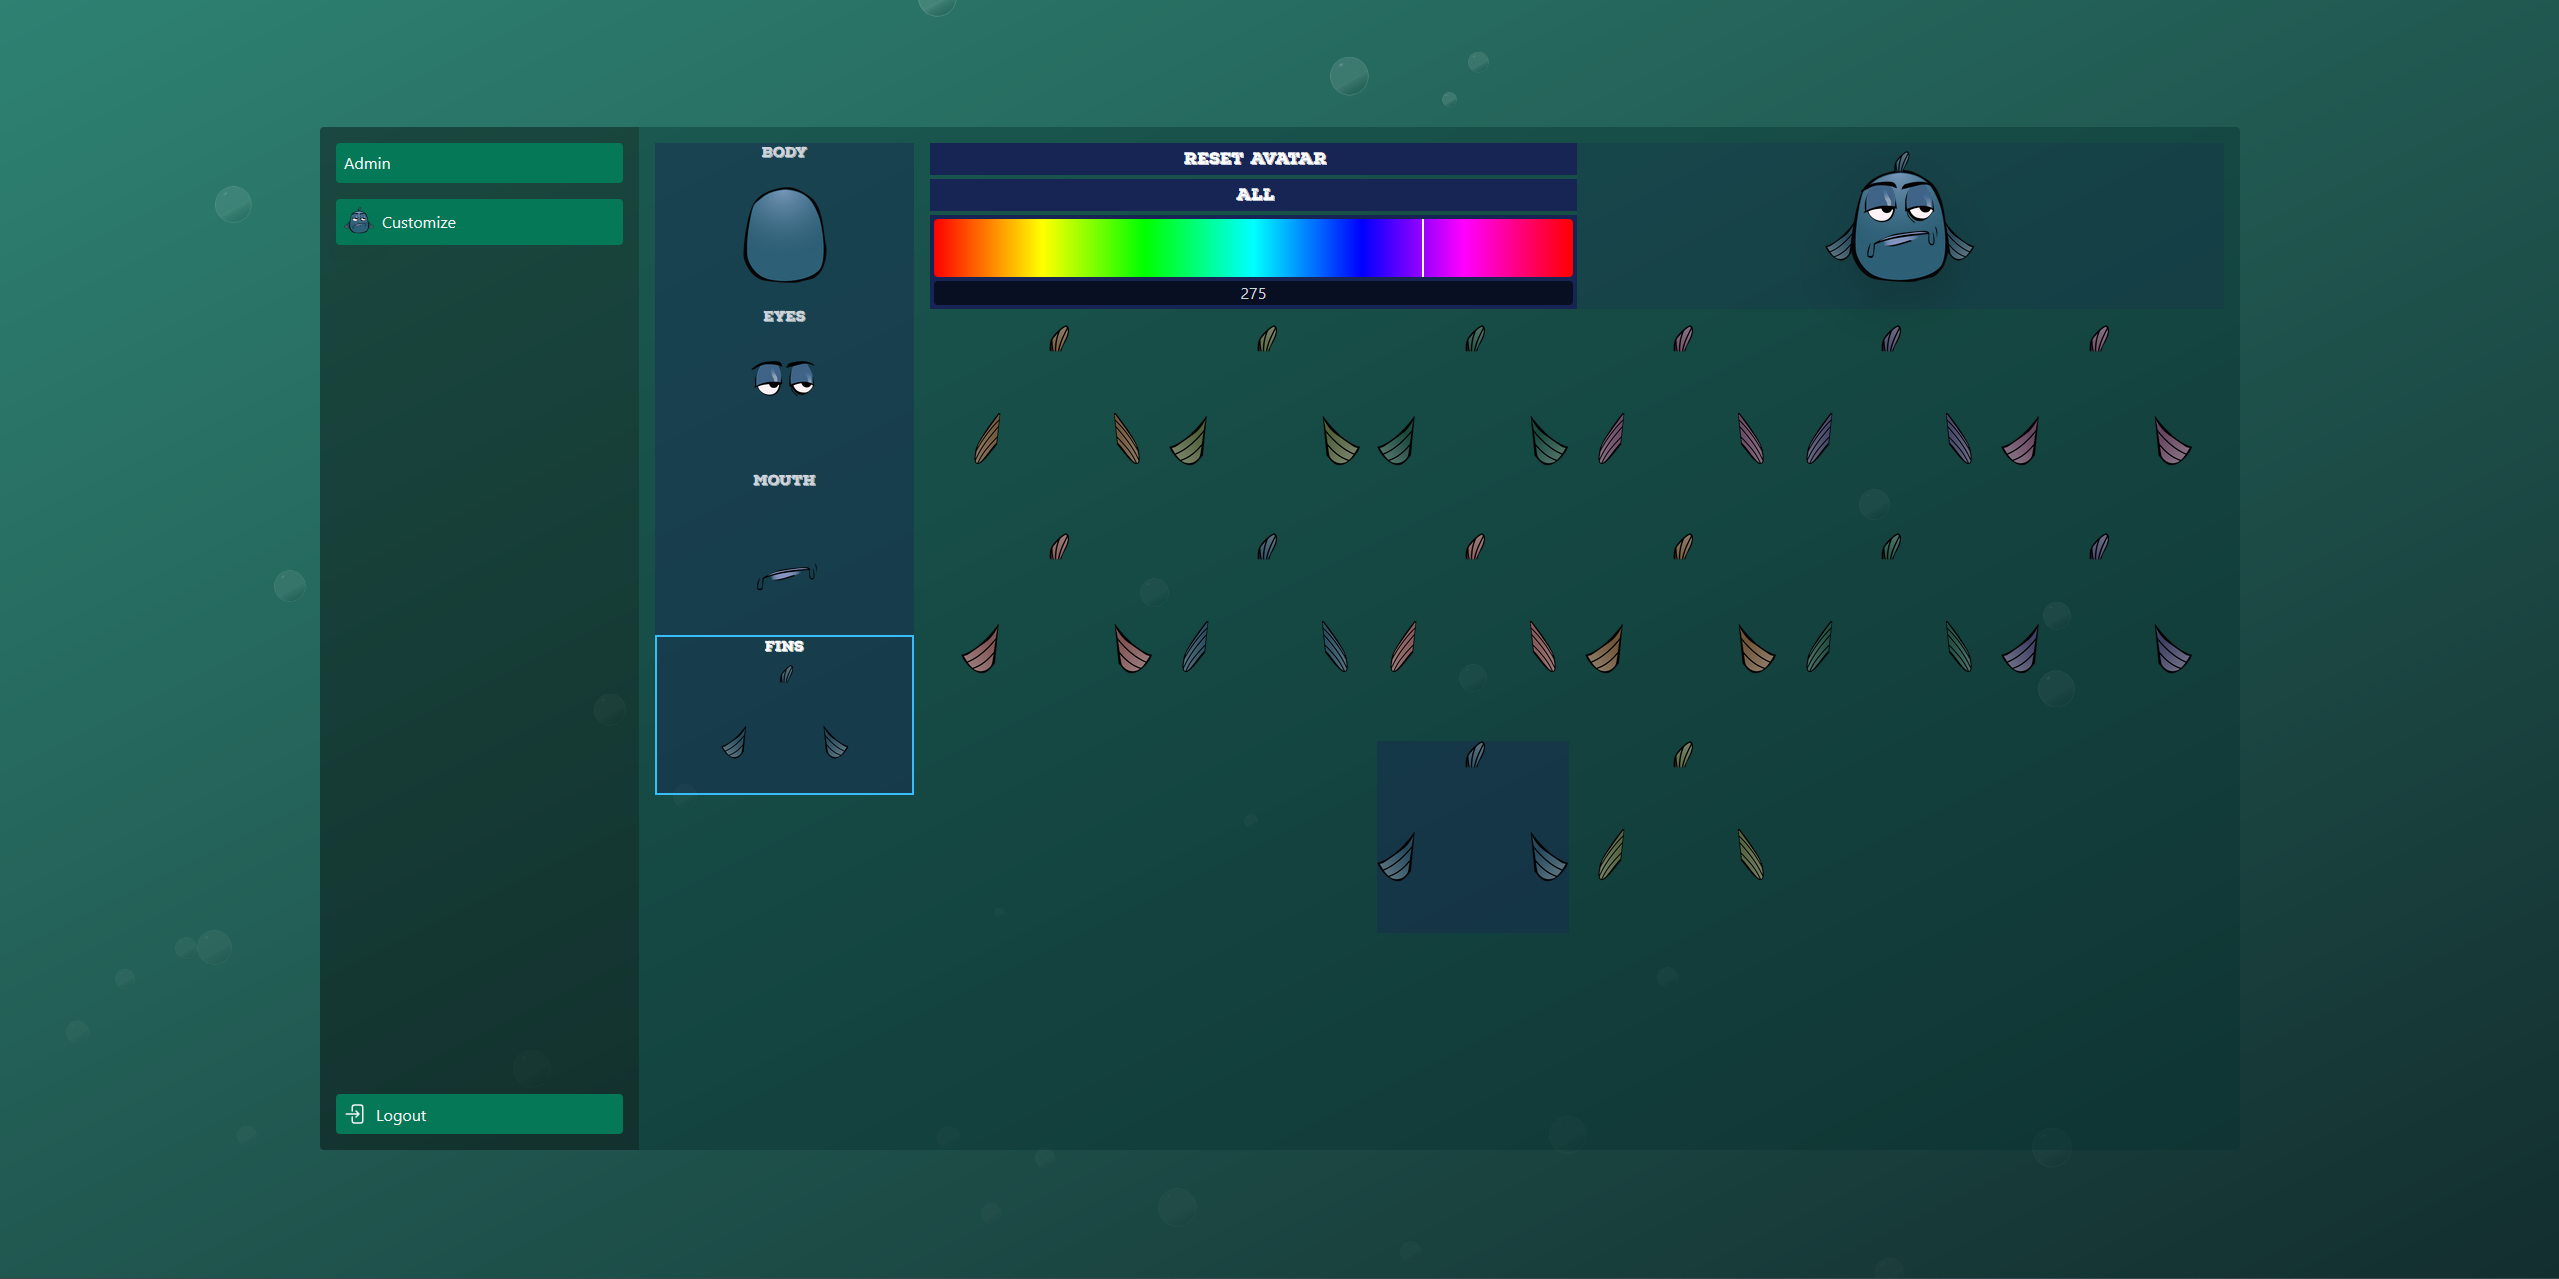Select the highlighted FINS panel
This screenshot has width=2559, height=1279.
point(784,714)
